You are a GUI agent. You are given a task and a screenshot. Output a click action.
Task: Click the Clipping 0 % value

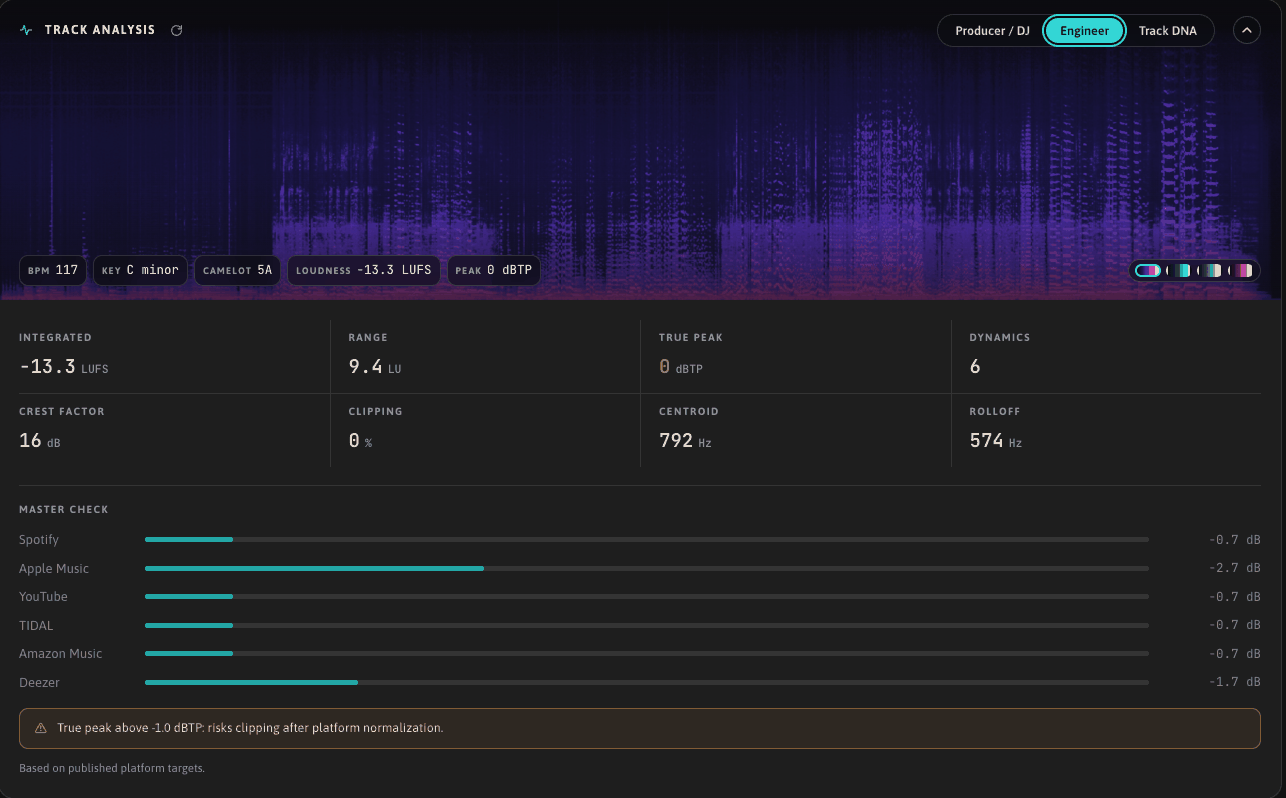pos(360,440)
